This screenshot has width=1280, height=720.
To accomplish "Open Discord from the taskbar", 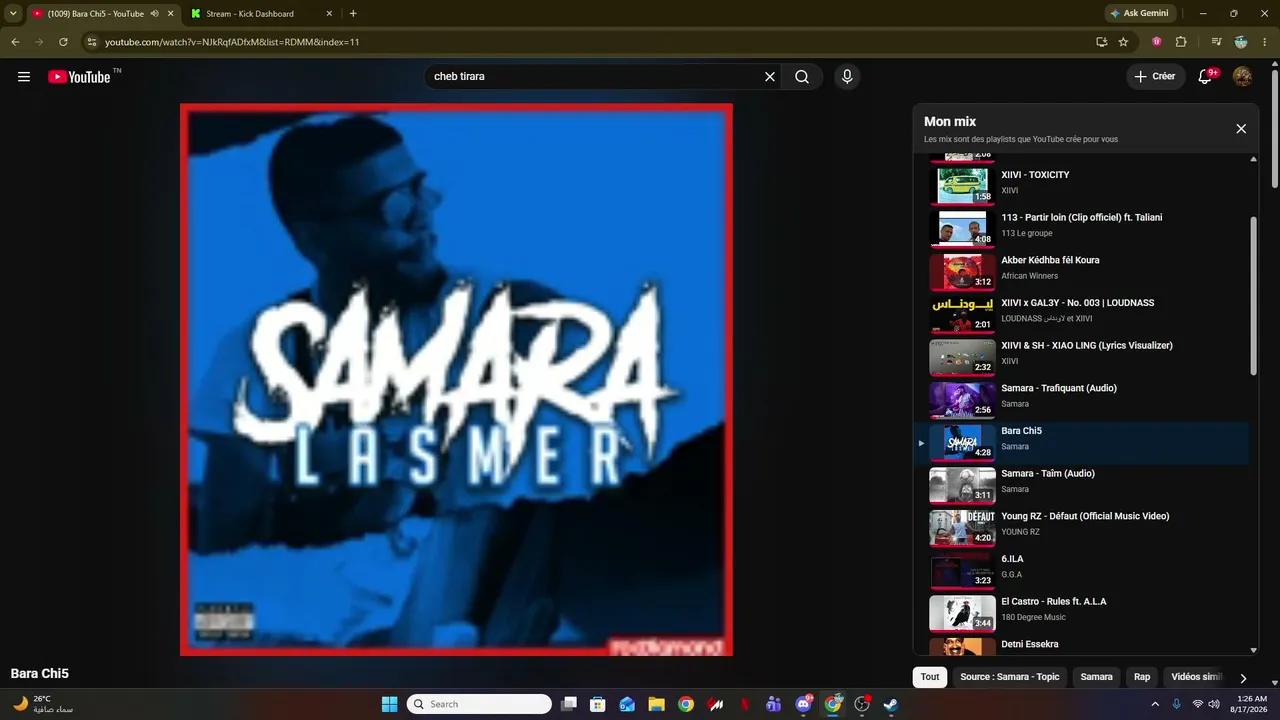I will pos(803,704).
